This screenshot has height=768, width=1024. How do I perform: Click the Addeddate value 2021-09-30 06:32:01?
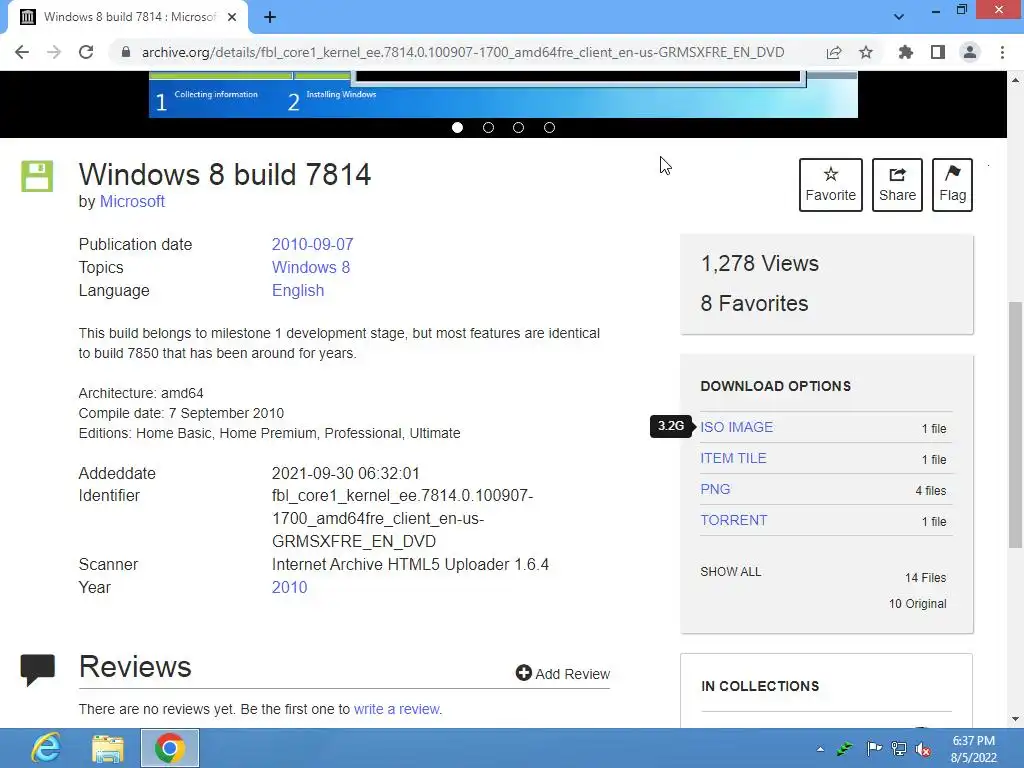tap(345, 473)
